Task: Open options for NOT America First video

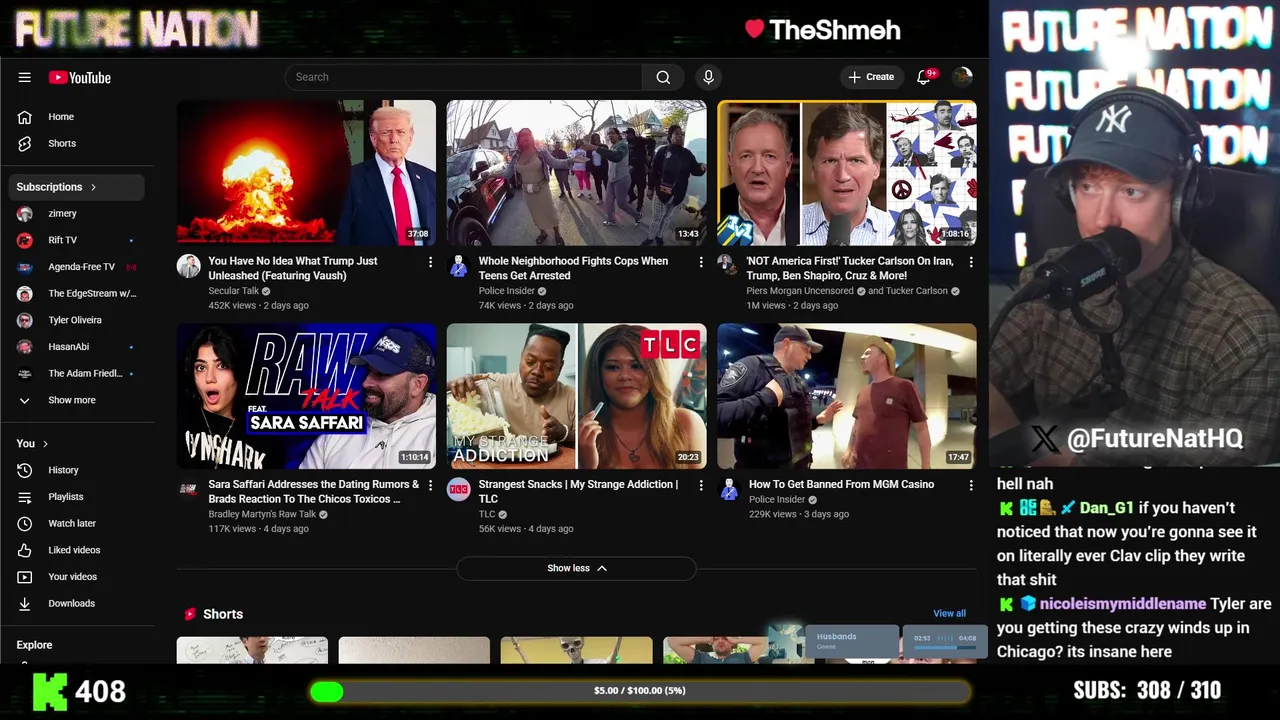Action: (x=971, y=262)
